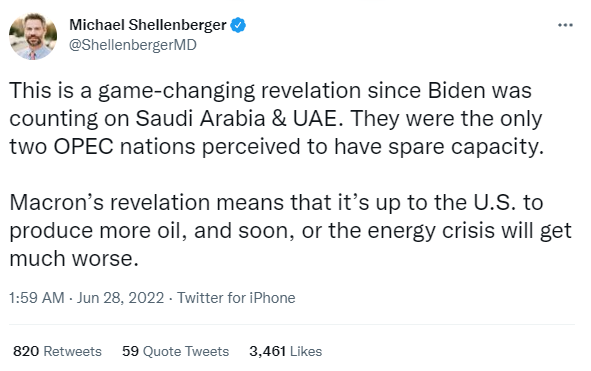Click the phrase energy crisis in the tweet

(431, 231)
